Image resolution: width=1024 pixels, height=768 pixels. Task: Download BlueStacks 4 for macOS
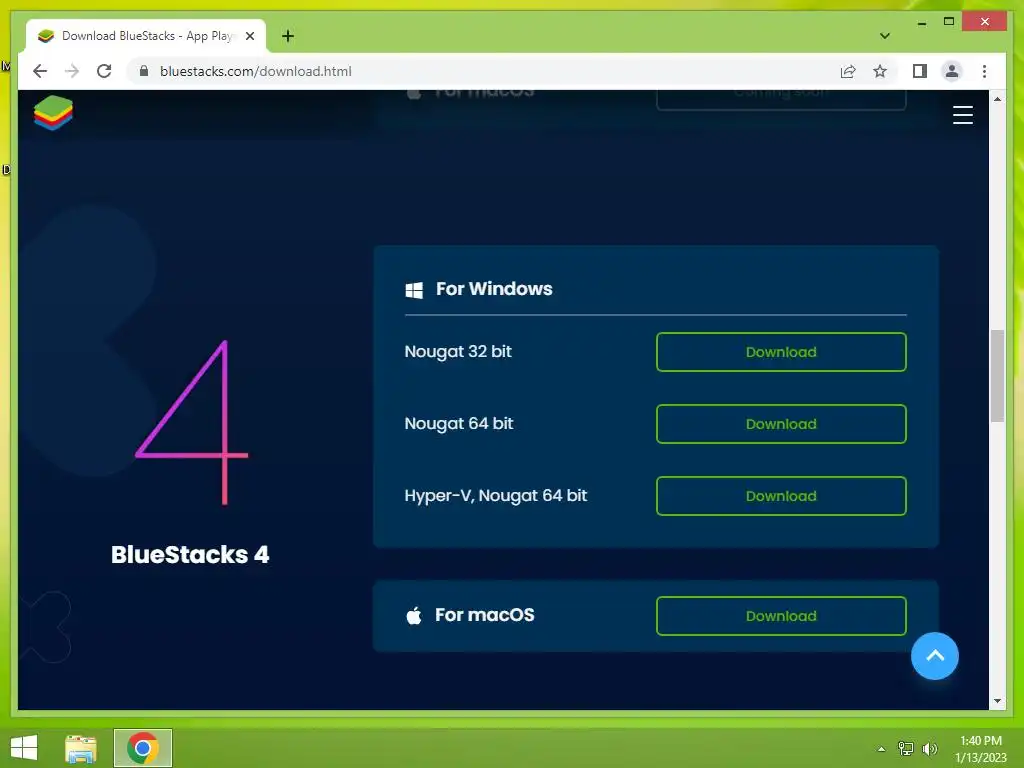pyautogui.click(x=781, y=616)
